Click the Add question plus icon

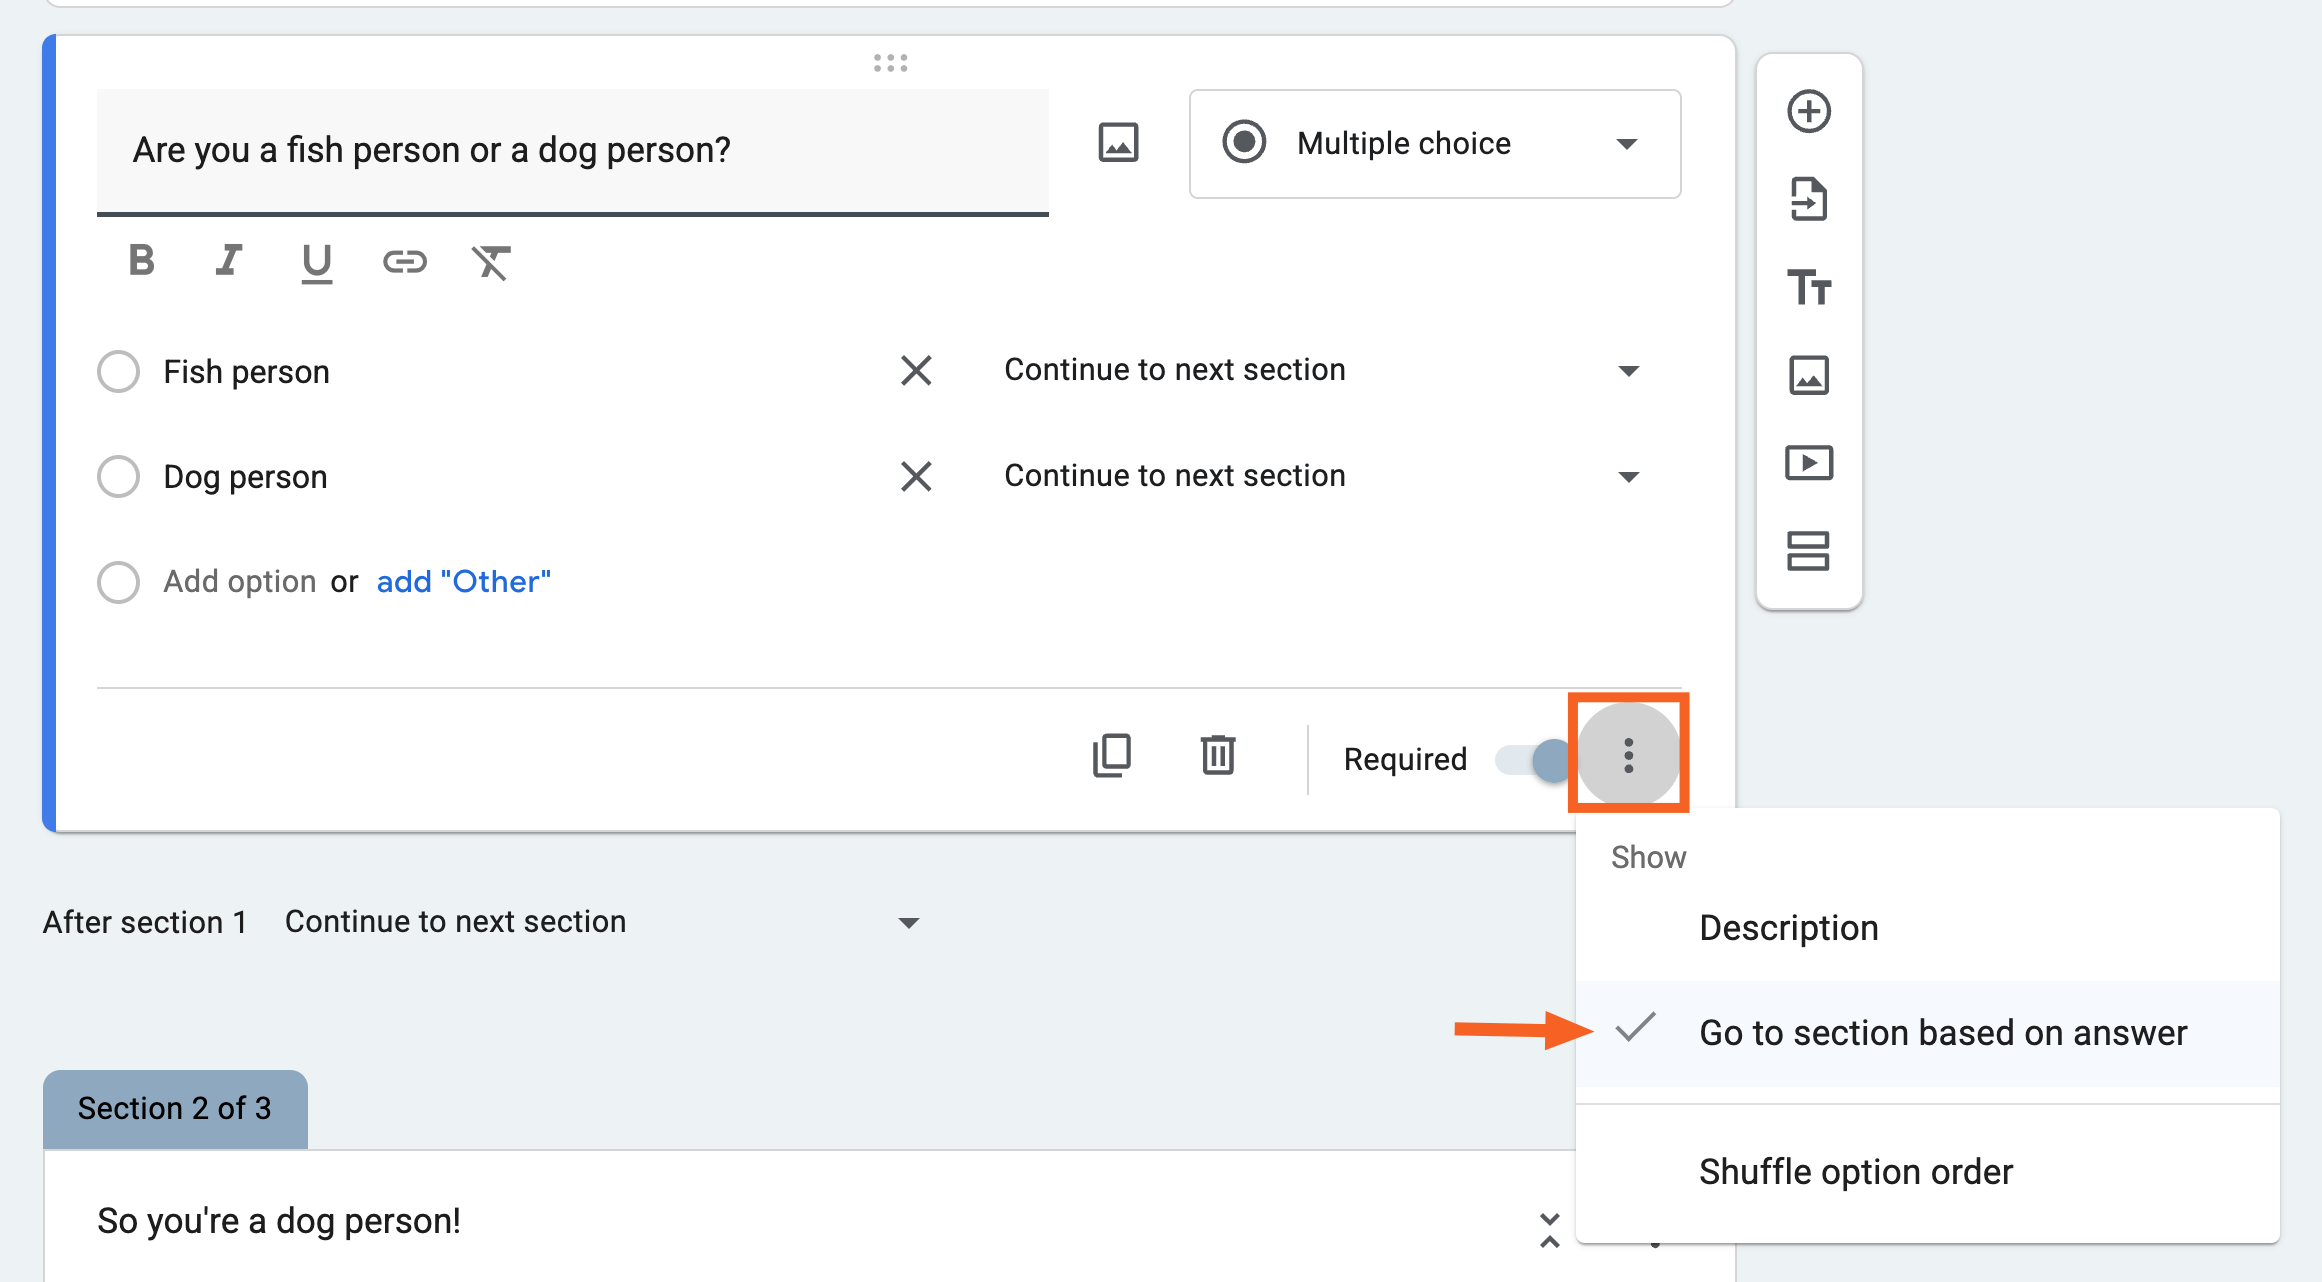1808,111
